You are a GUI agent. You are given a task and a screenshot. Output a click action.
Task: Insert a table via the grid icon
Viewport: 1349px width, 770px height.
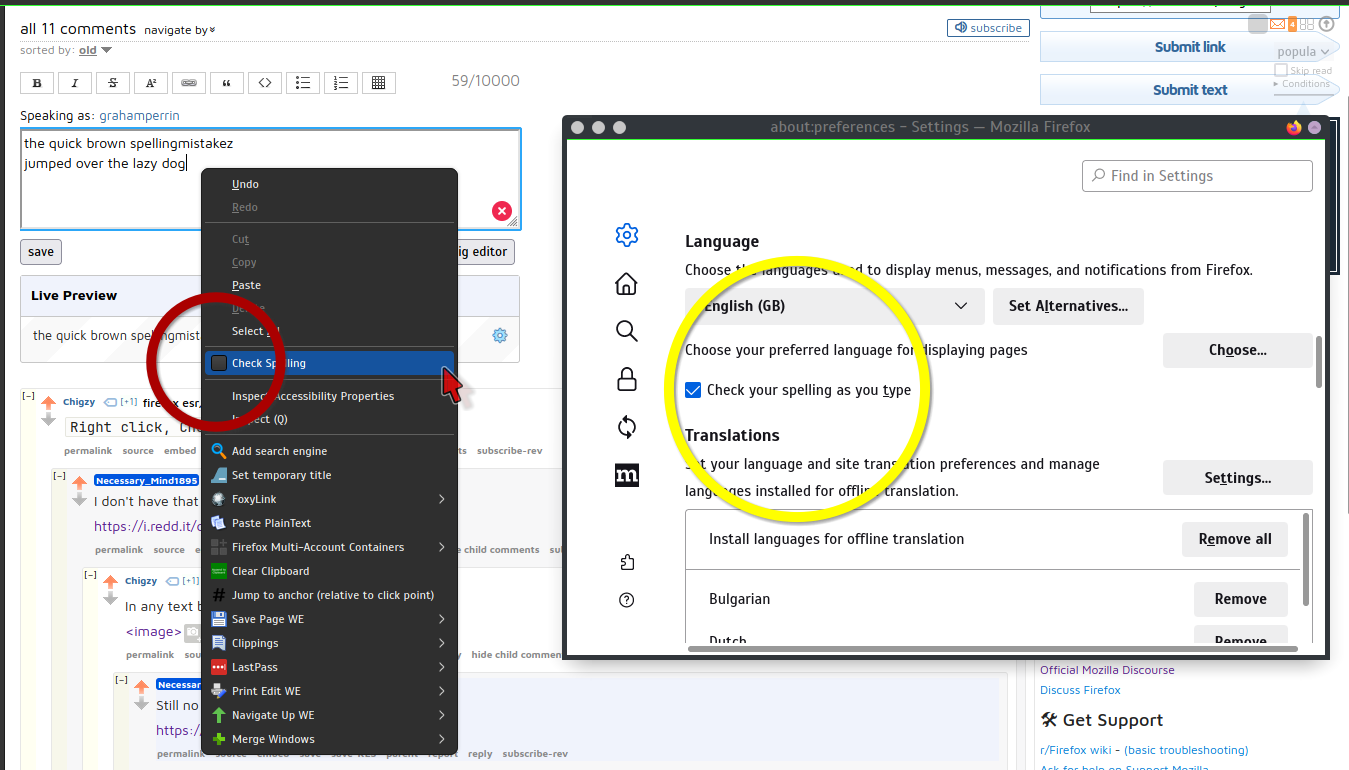click(378, 83)
